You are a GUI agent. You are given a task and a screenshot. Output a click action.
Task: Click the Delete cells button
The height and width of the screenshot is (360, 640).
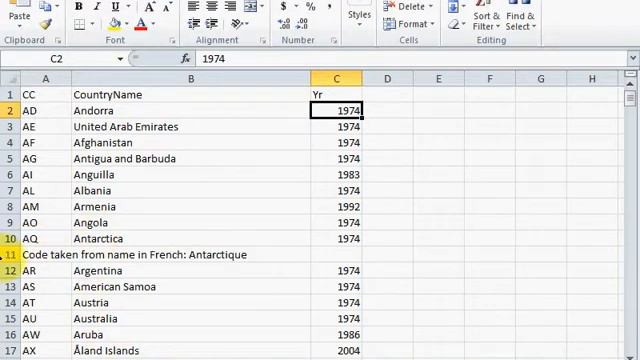tap(408, 7)
